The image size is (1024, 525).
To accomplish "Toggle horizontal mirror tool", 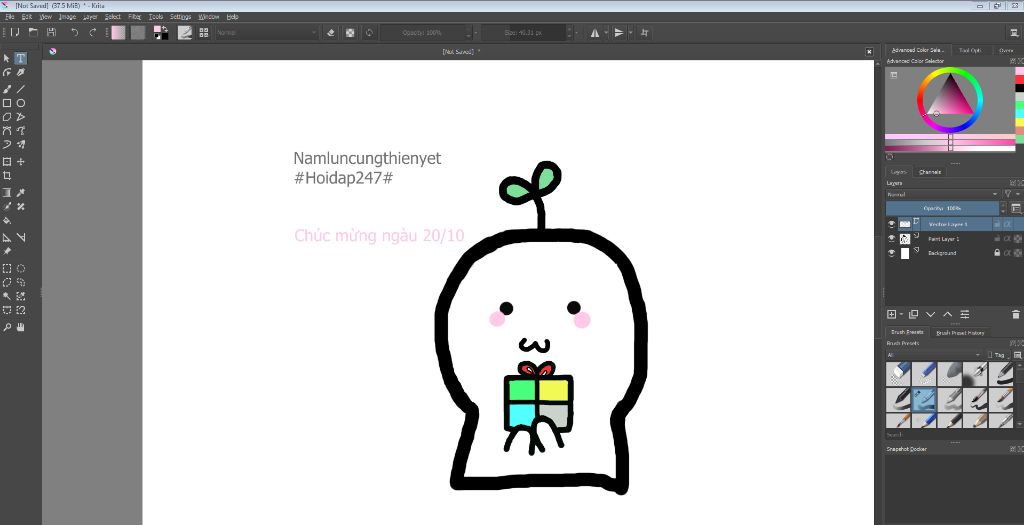I will tap(595, 32).
